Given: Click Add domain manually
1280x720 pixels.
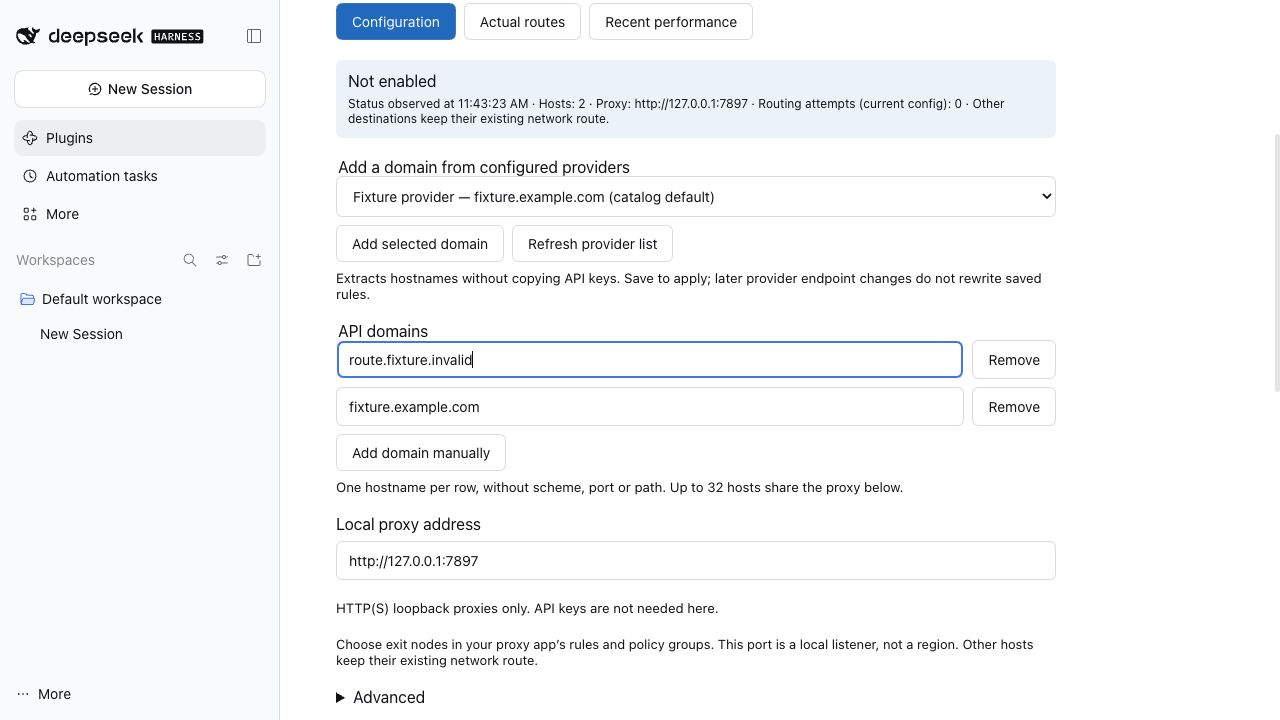Looking at the screenshot, I should (421, 453).
